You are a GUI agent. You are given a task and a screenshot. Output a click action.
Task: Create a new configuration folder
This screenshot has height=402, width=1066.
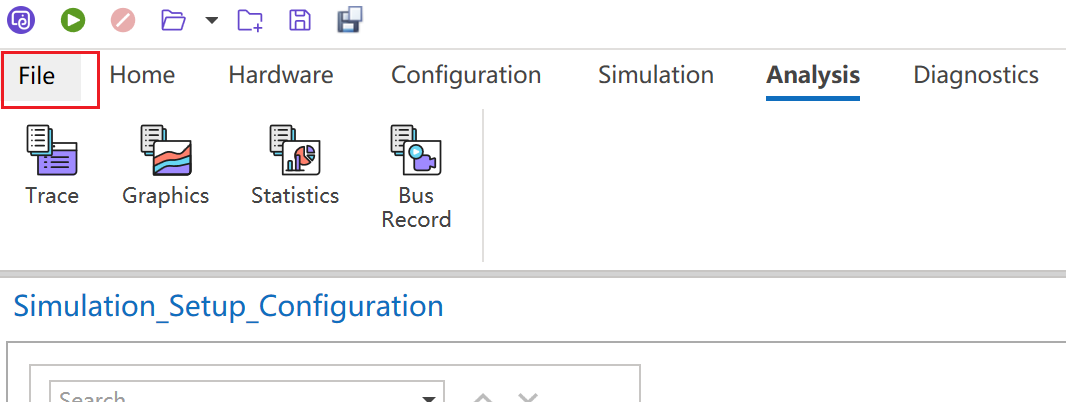[x=250, y=19]
